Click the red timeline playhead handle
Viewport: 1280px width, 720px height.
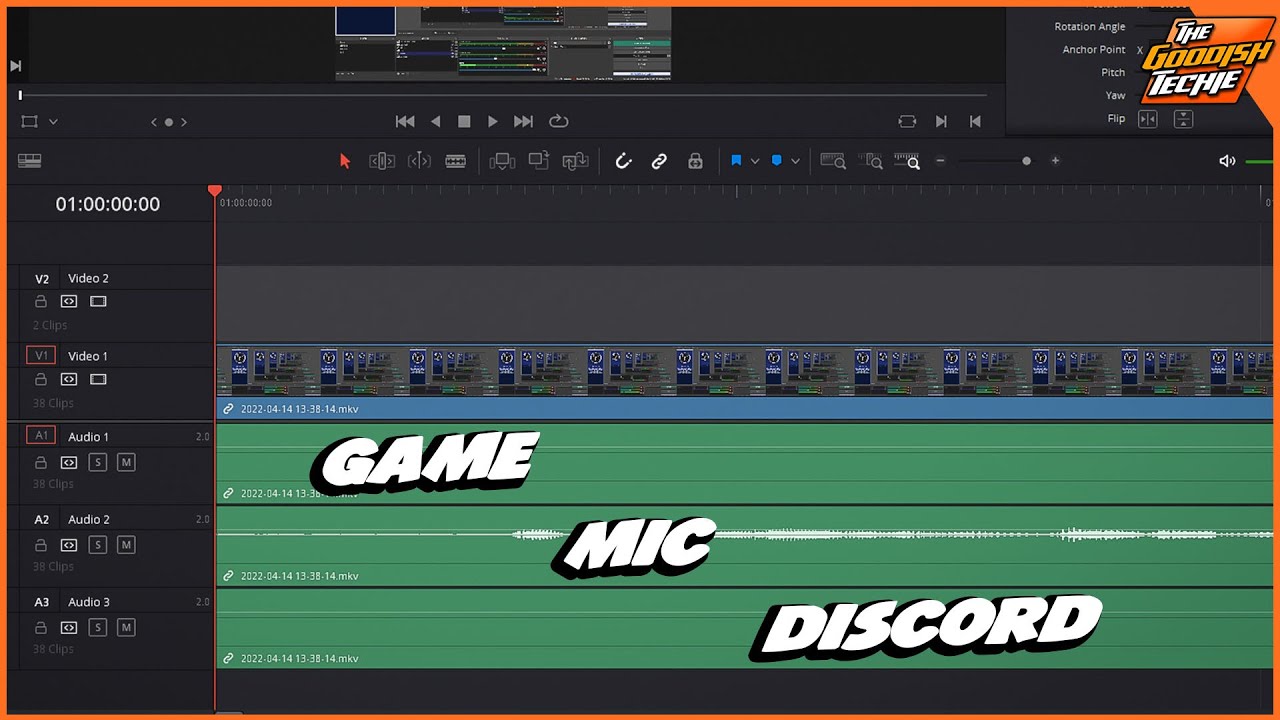[215, 190]
